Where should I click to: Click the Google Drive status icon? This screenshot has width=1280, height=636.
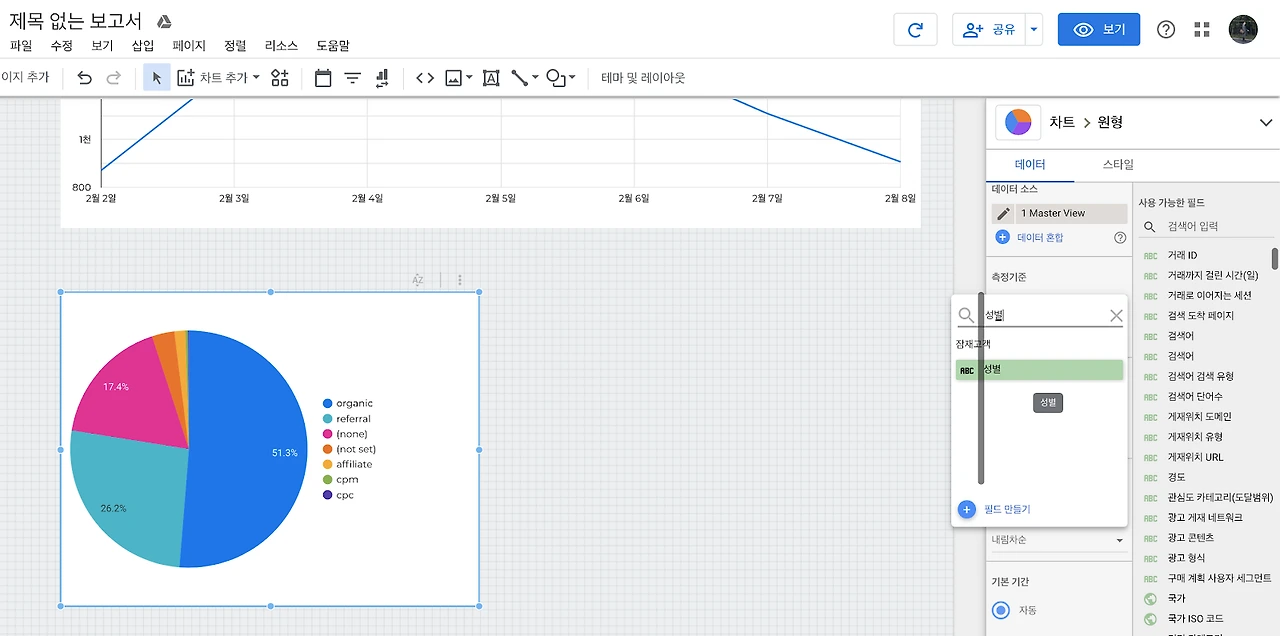pos(165,22)
